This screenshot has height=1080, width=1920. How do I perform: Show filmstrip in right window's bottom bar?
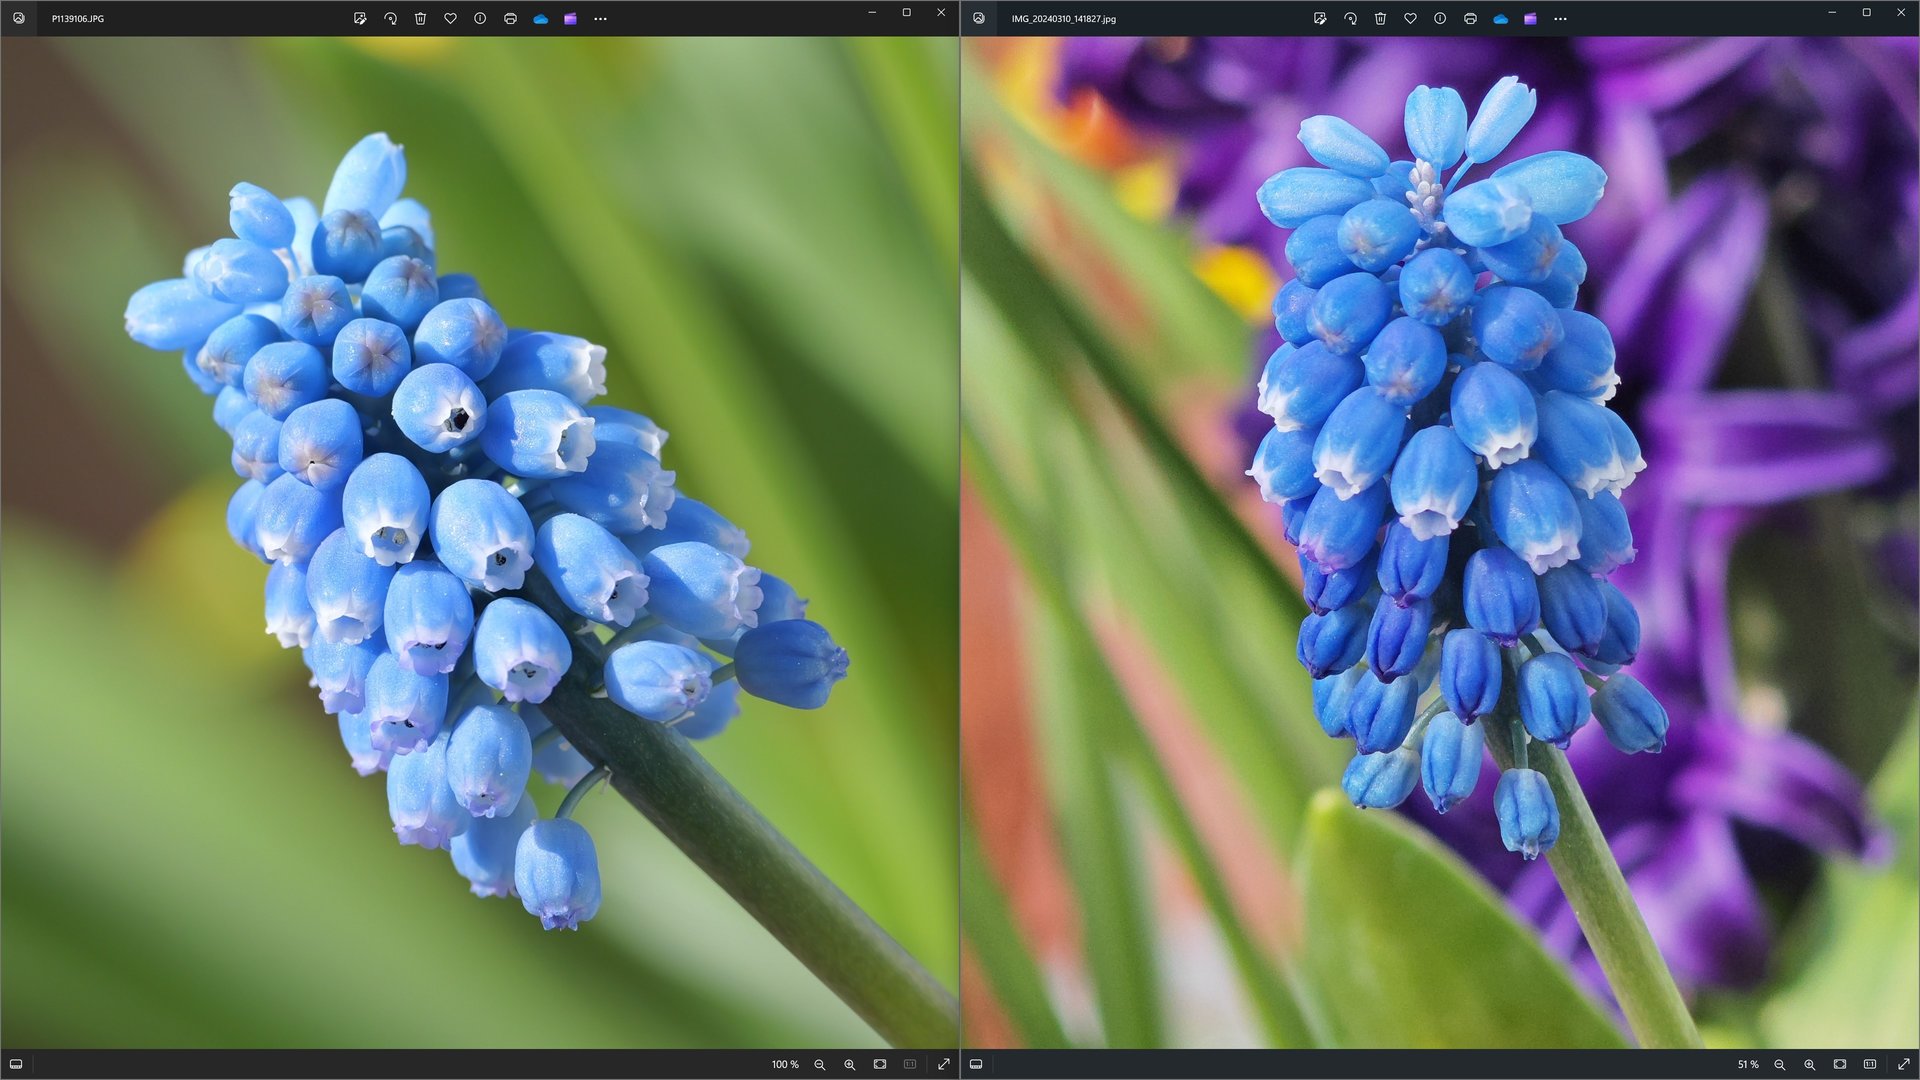[x=976, y=1064]
